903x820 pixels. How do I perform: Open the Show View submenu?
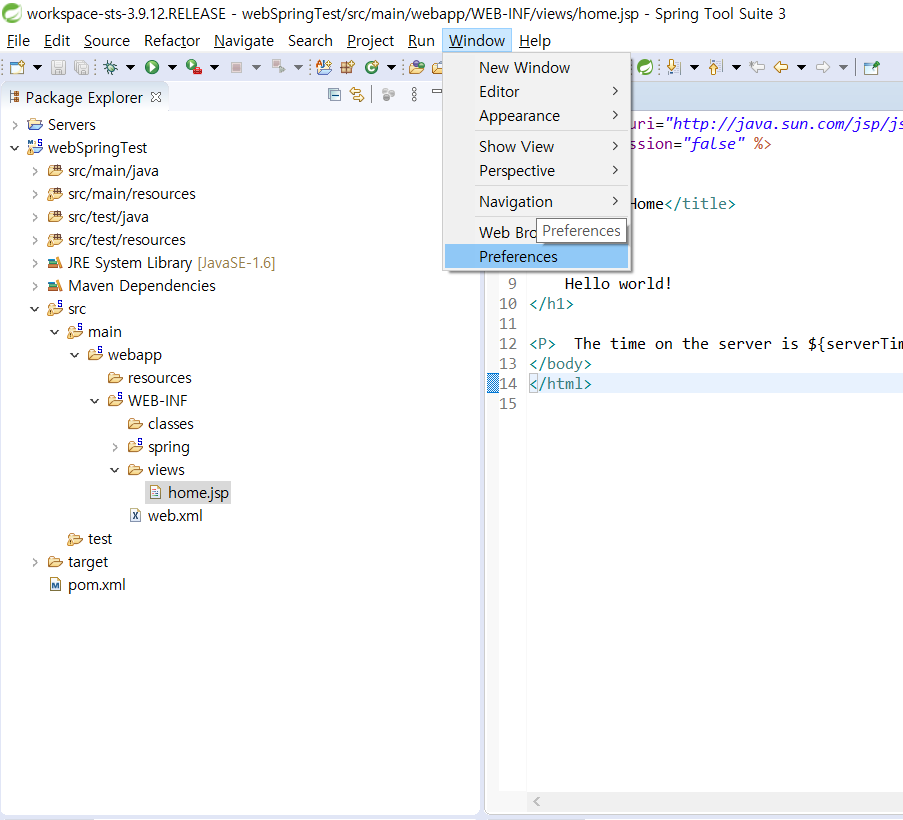[x=537, y=147]
